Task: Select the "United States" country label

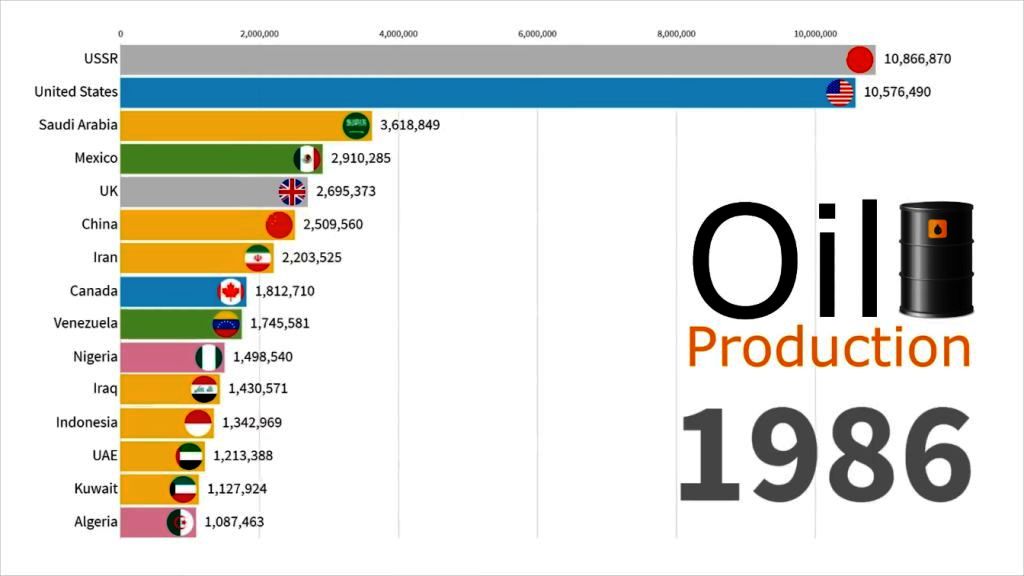Action: [x=76, y=92]
